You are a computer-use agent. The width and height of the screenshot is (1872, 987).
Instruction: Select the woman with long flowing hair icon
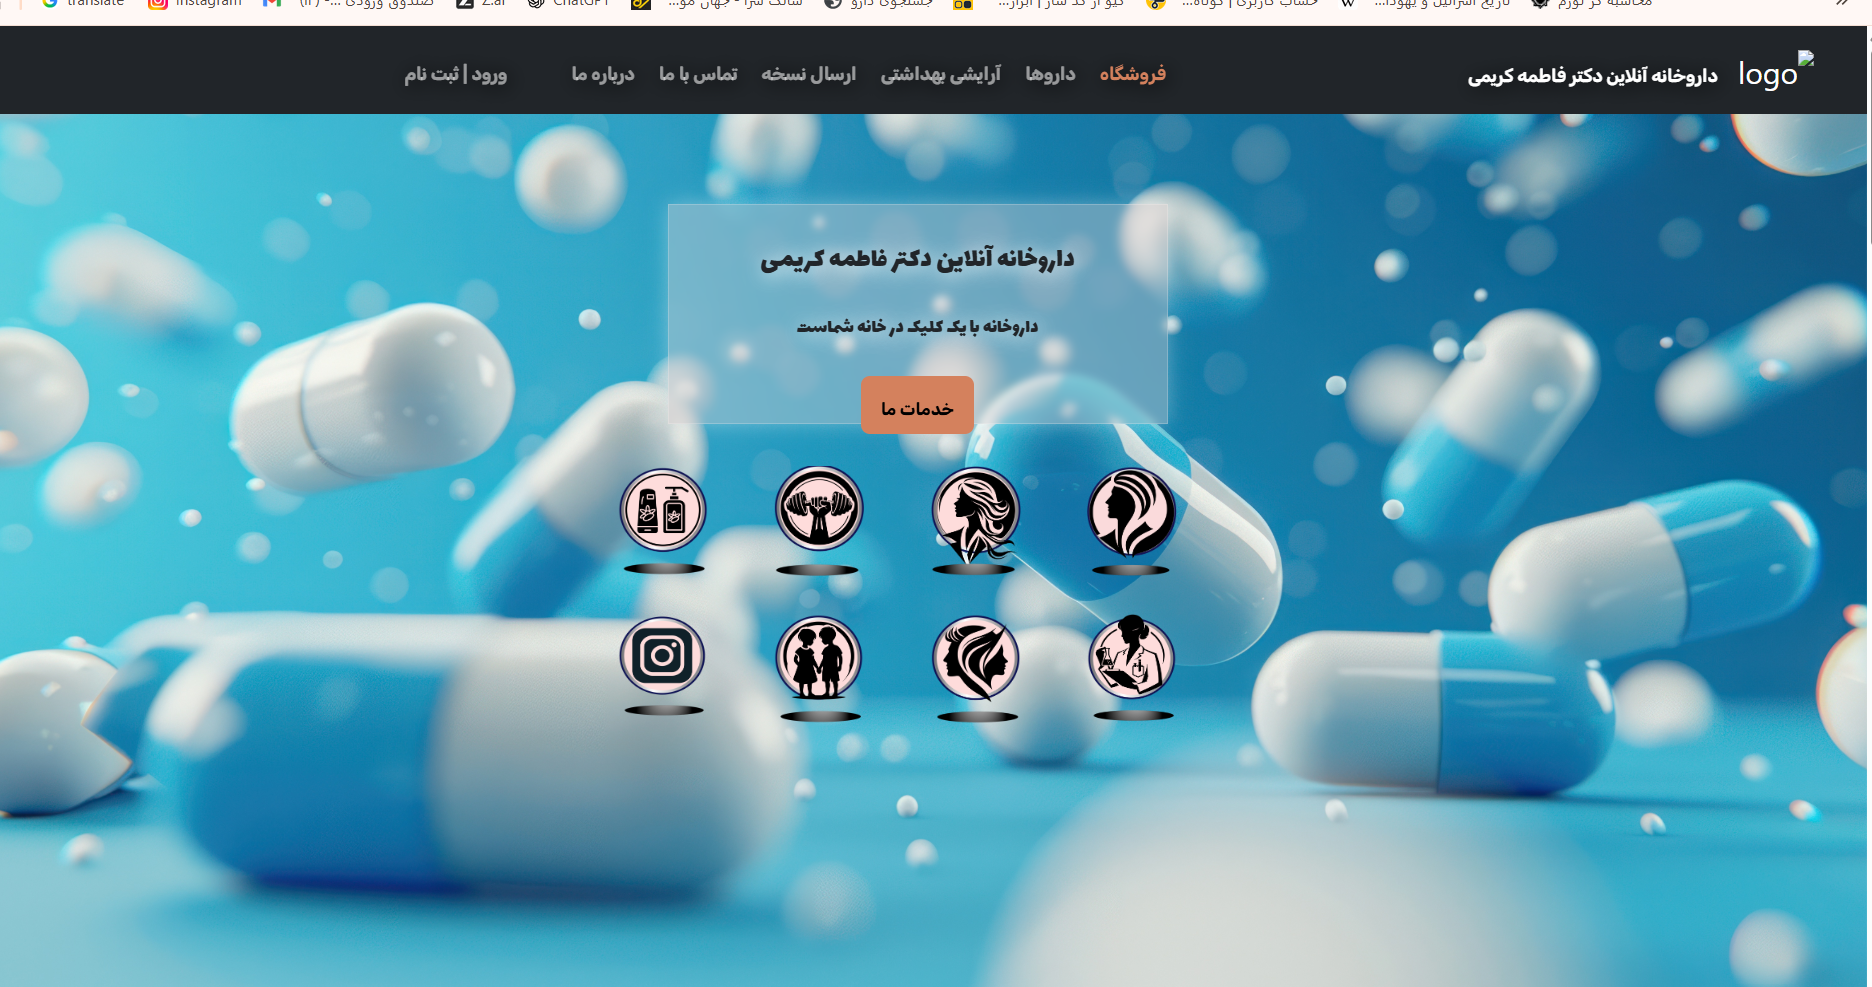[x=975, y=511]
